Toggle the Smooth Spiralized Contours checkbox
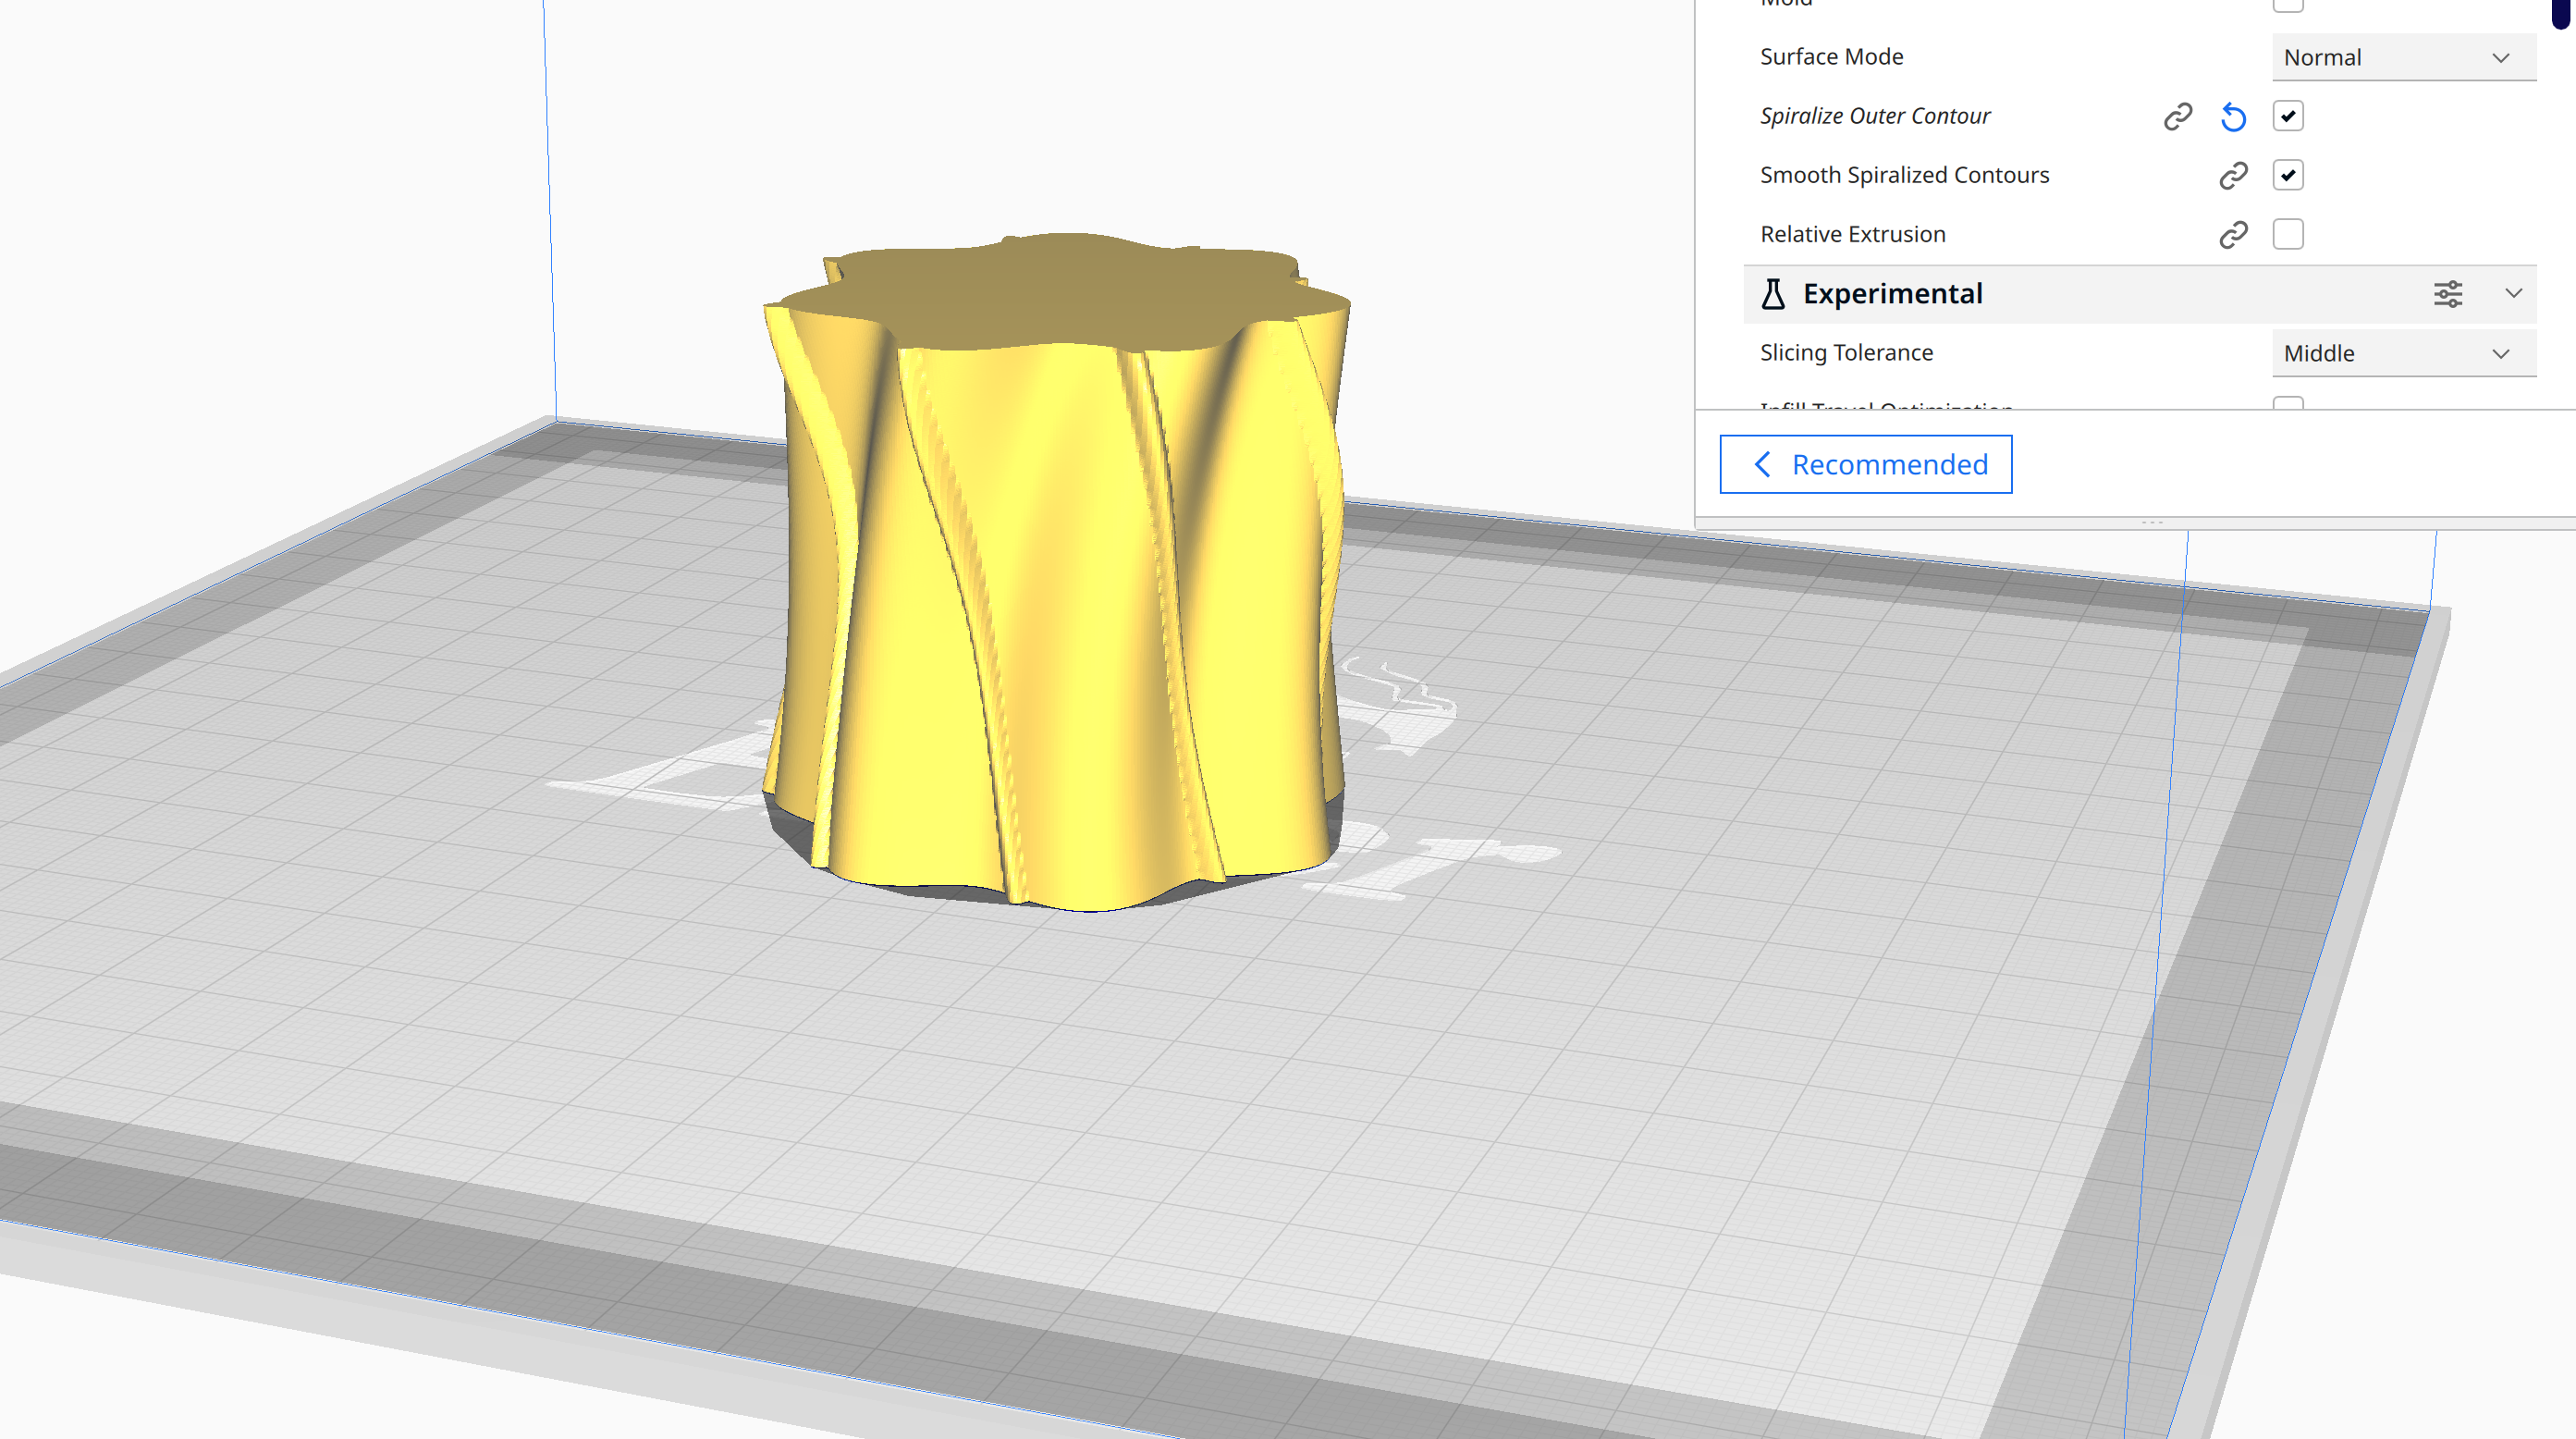2576x1439 pixels. point(2288,175)
